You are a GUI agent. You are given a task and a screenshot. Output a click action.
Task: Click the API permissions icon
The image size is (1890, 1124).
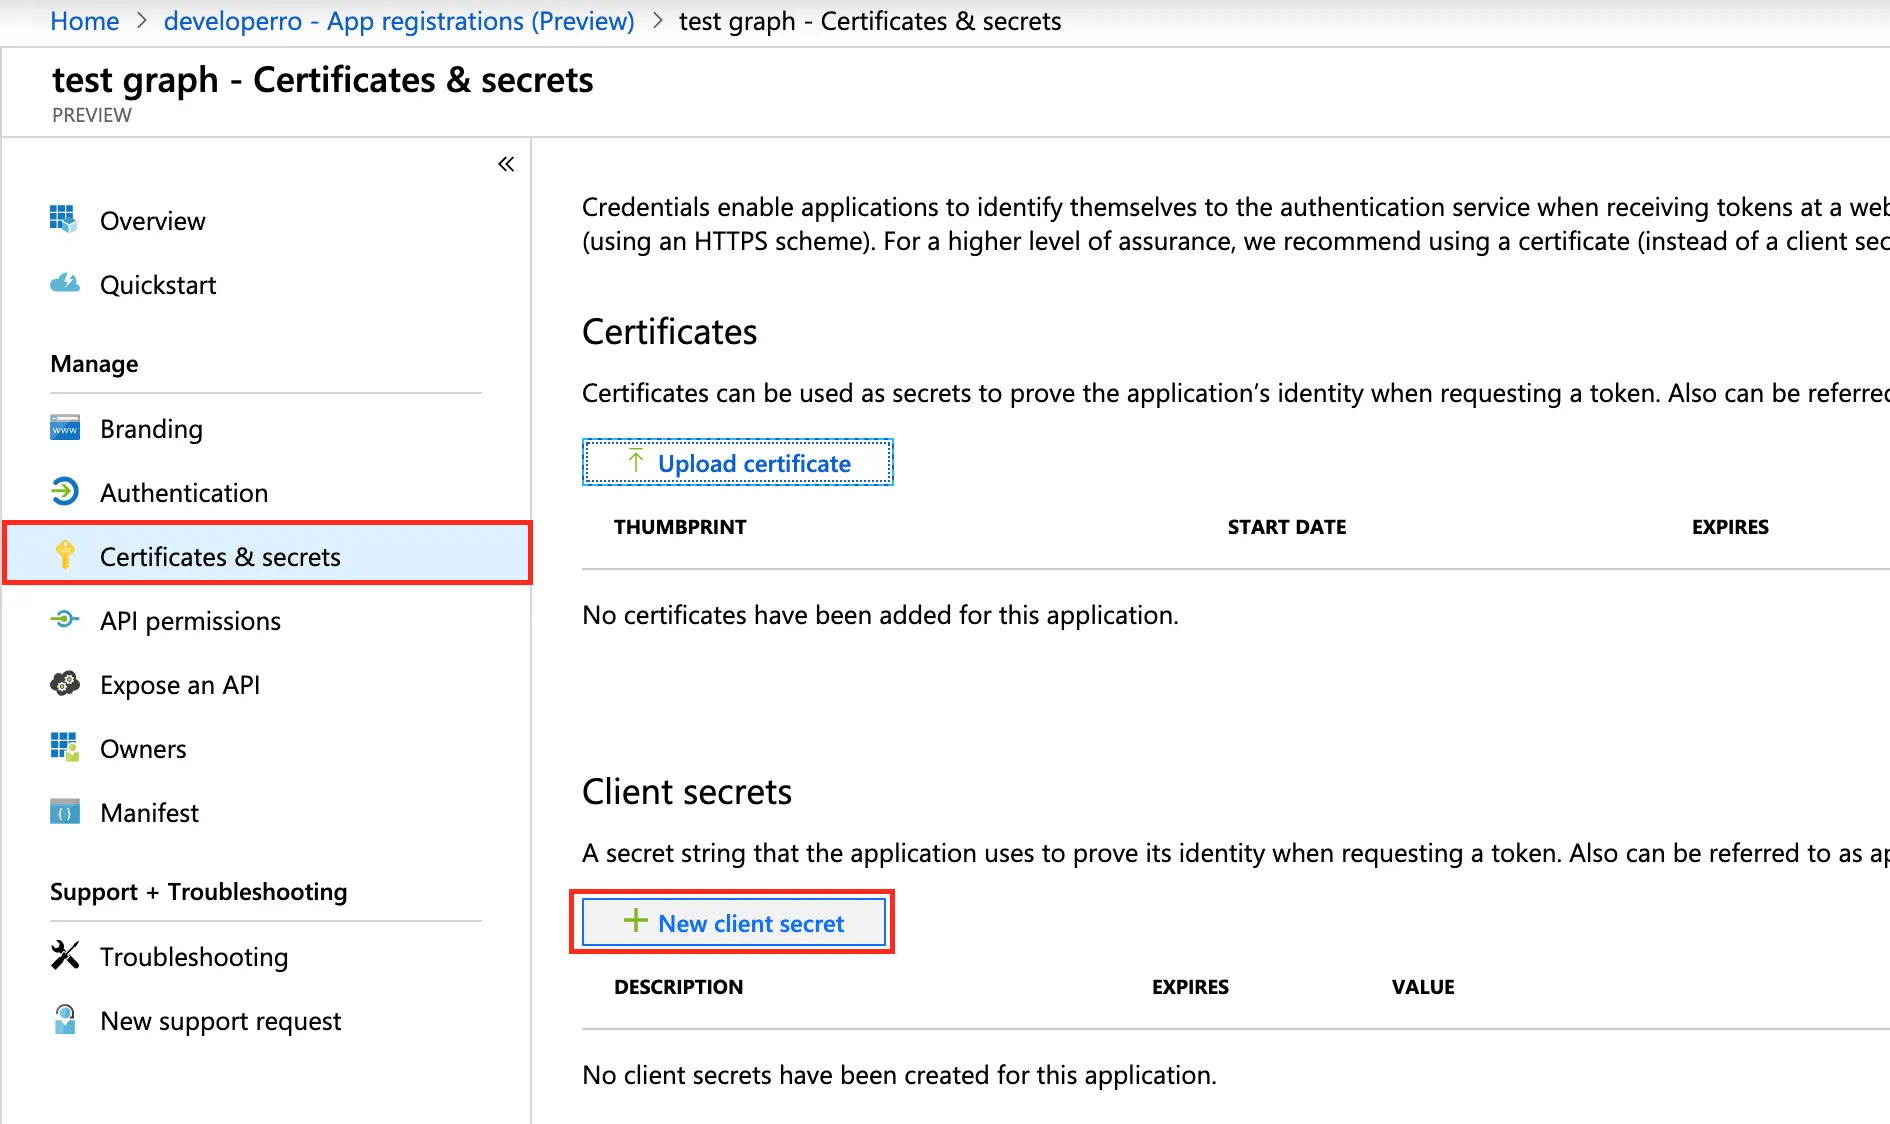click(x=64, y=620)
